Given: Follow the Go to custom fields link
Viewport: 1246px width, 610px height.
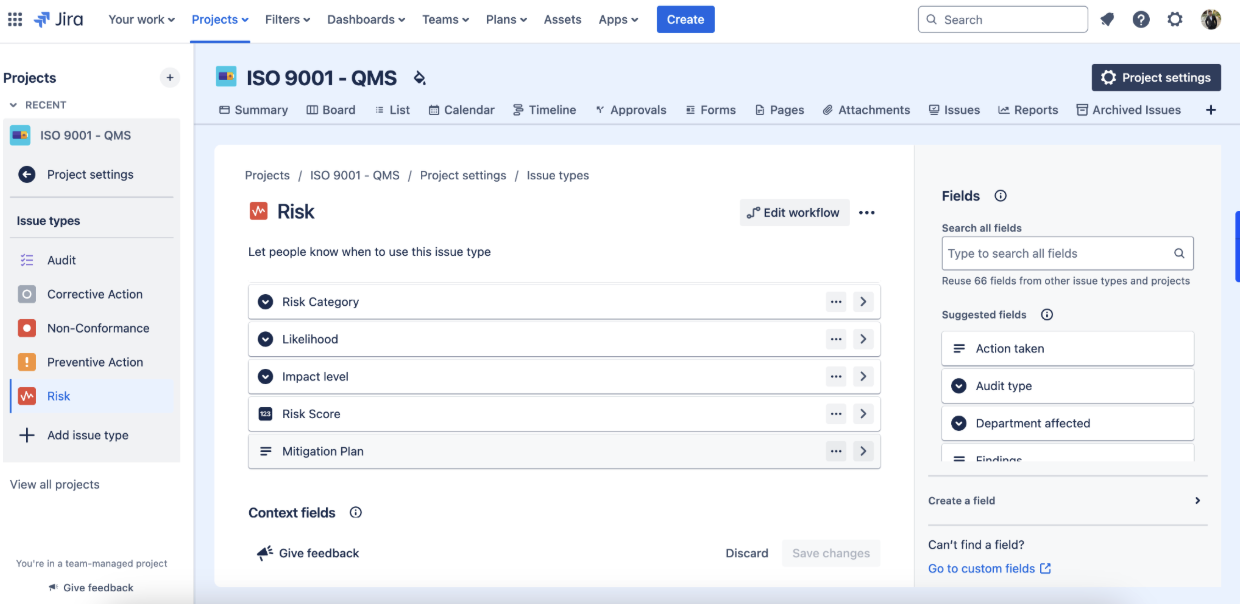Looking at the screenshot, I should pos(983,568).
